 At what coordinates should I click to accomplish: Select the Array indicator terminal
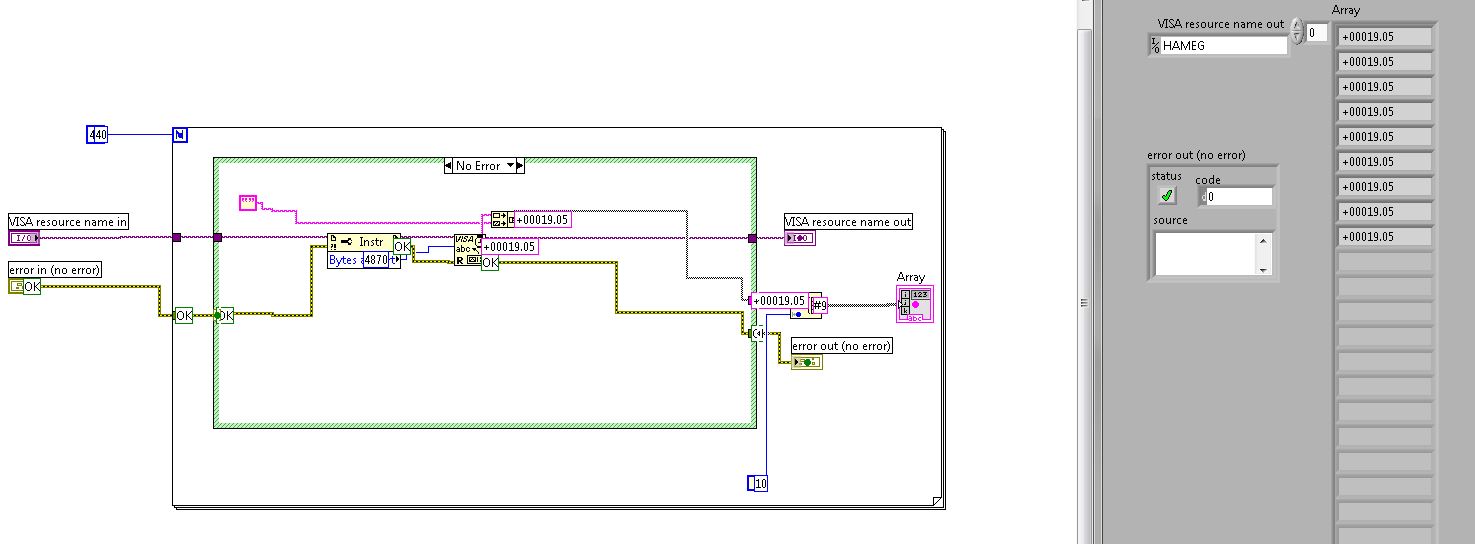click(914, 304)
